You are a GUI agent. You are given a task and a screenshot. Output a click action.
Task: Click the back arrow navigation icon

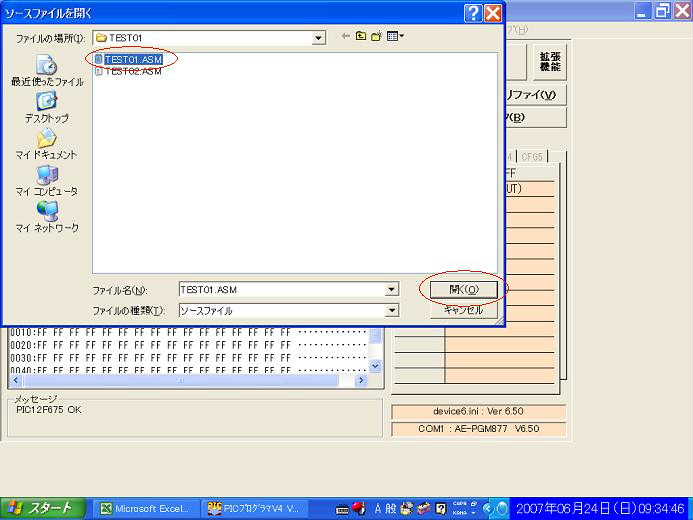346,37
